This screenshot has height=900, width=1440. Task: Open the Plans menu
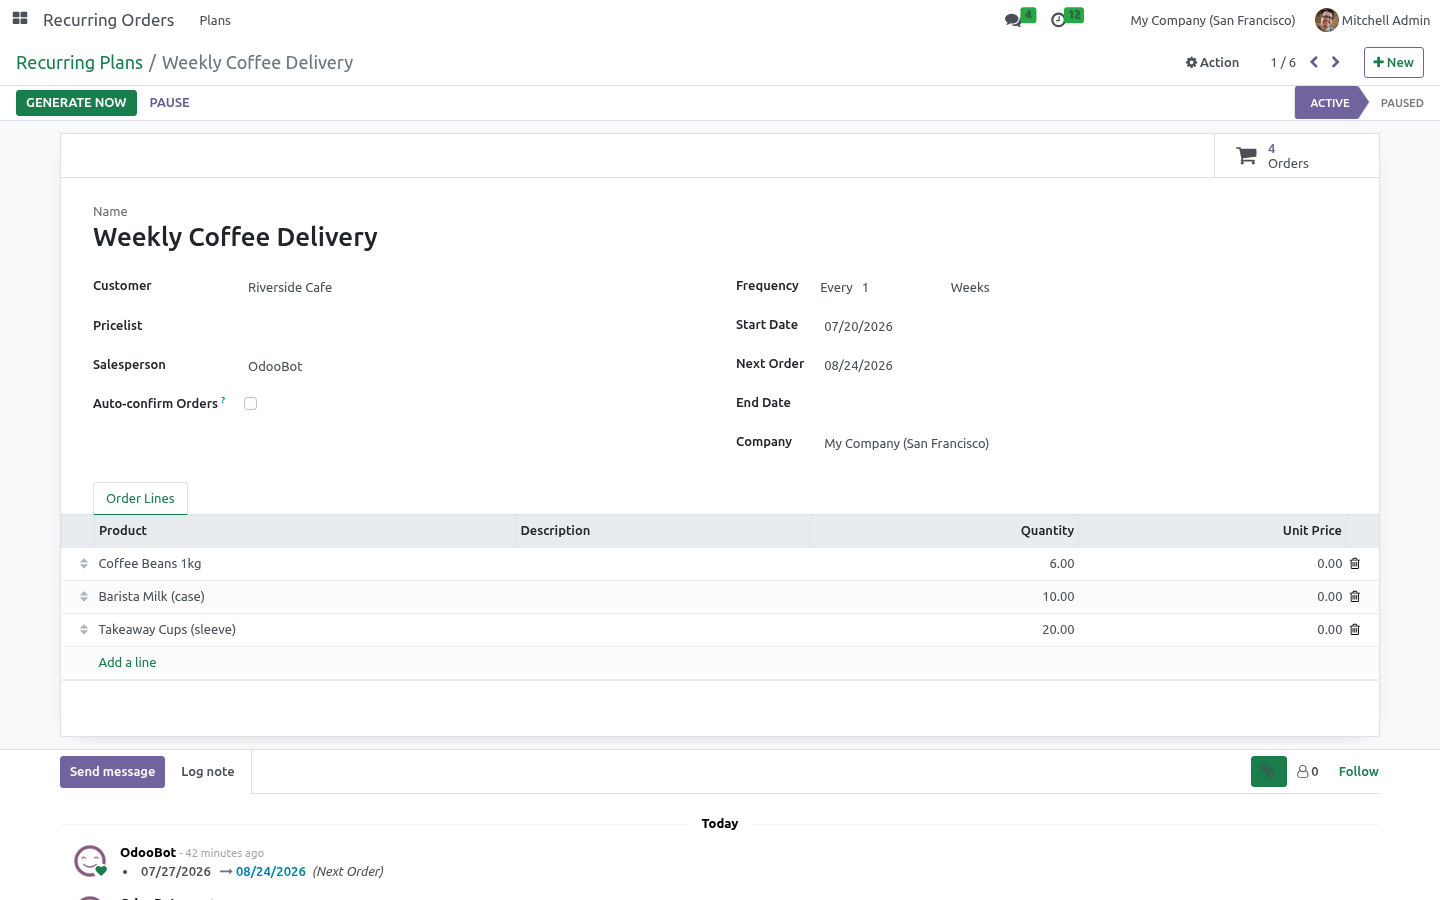pyautogui.click(x=215, y=20)
